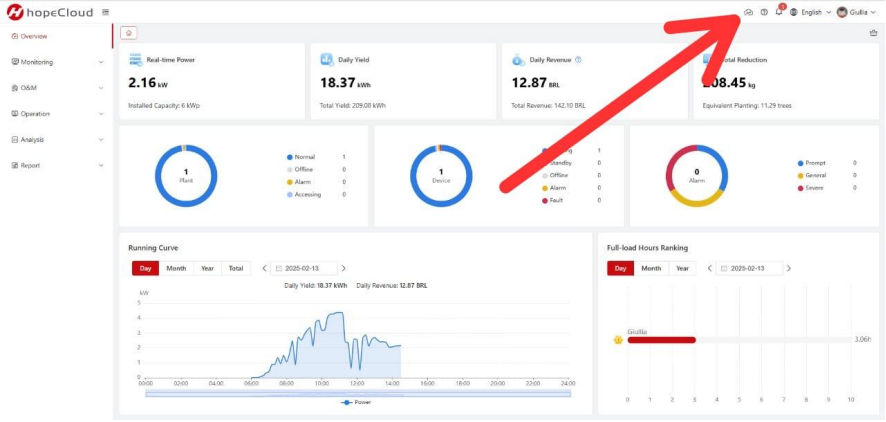The image size is (886, 422).
Task: Open the English language dropdown
Action: pos(810,12)
